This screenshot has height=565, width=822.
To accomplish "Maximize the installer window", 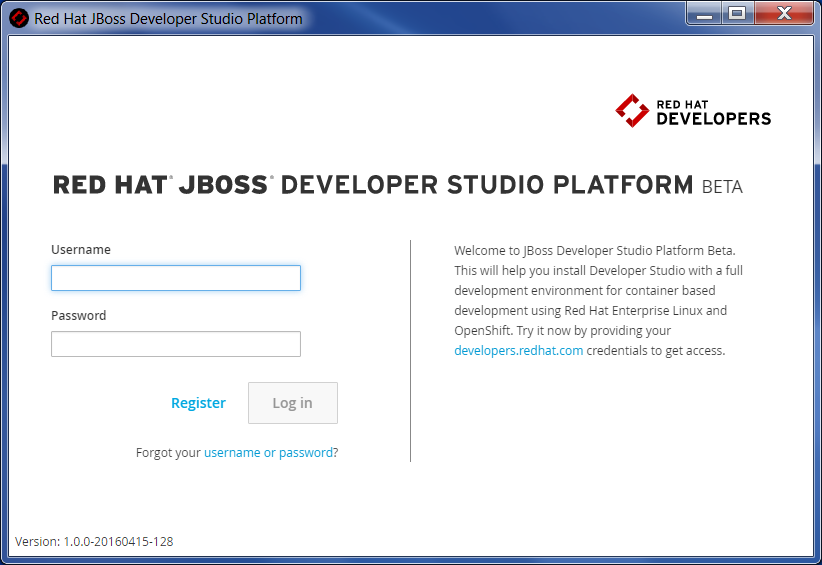I will click(x=737, y=13).
